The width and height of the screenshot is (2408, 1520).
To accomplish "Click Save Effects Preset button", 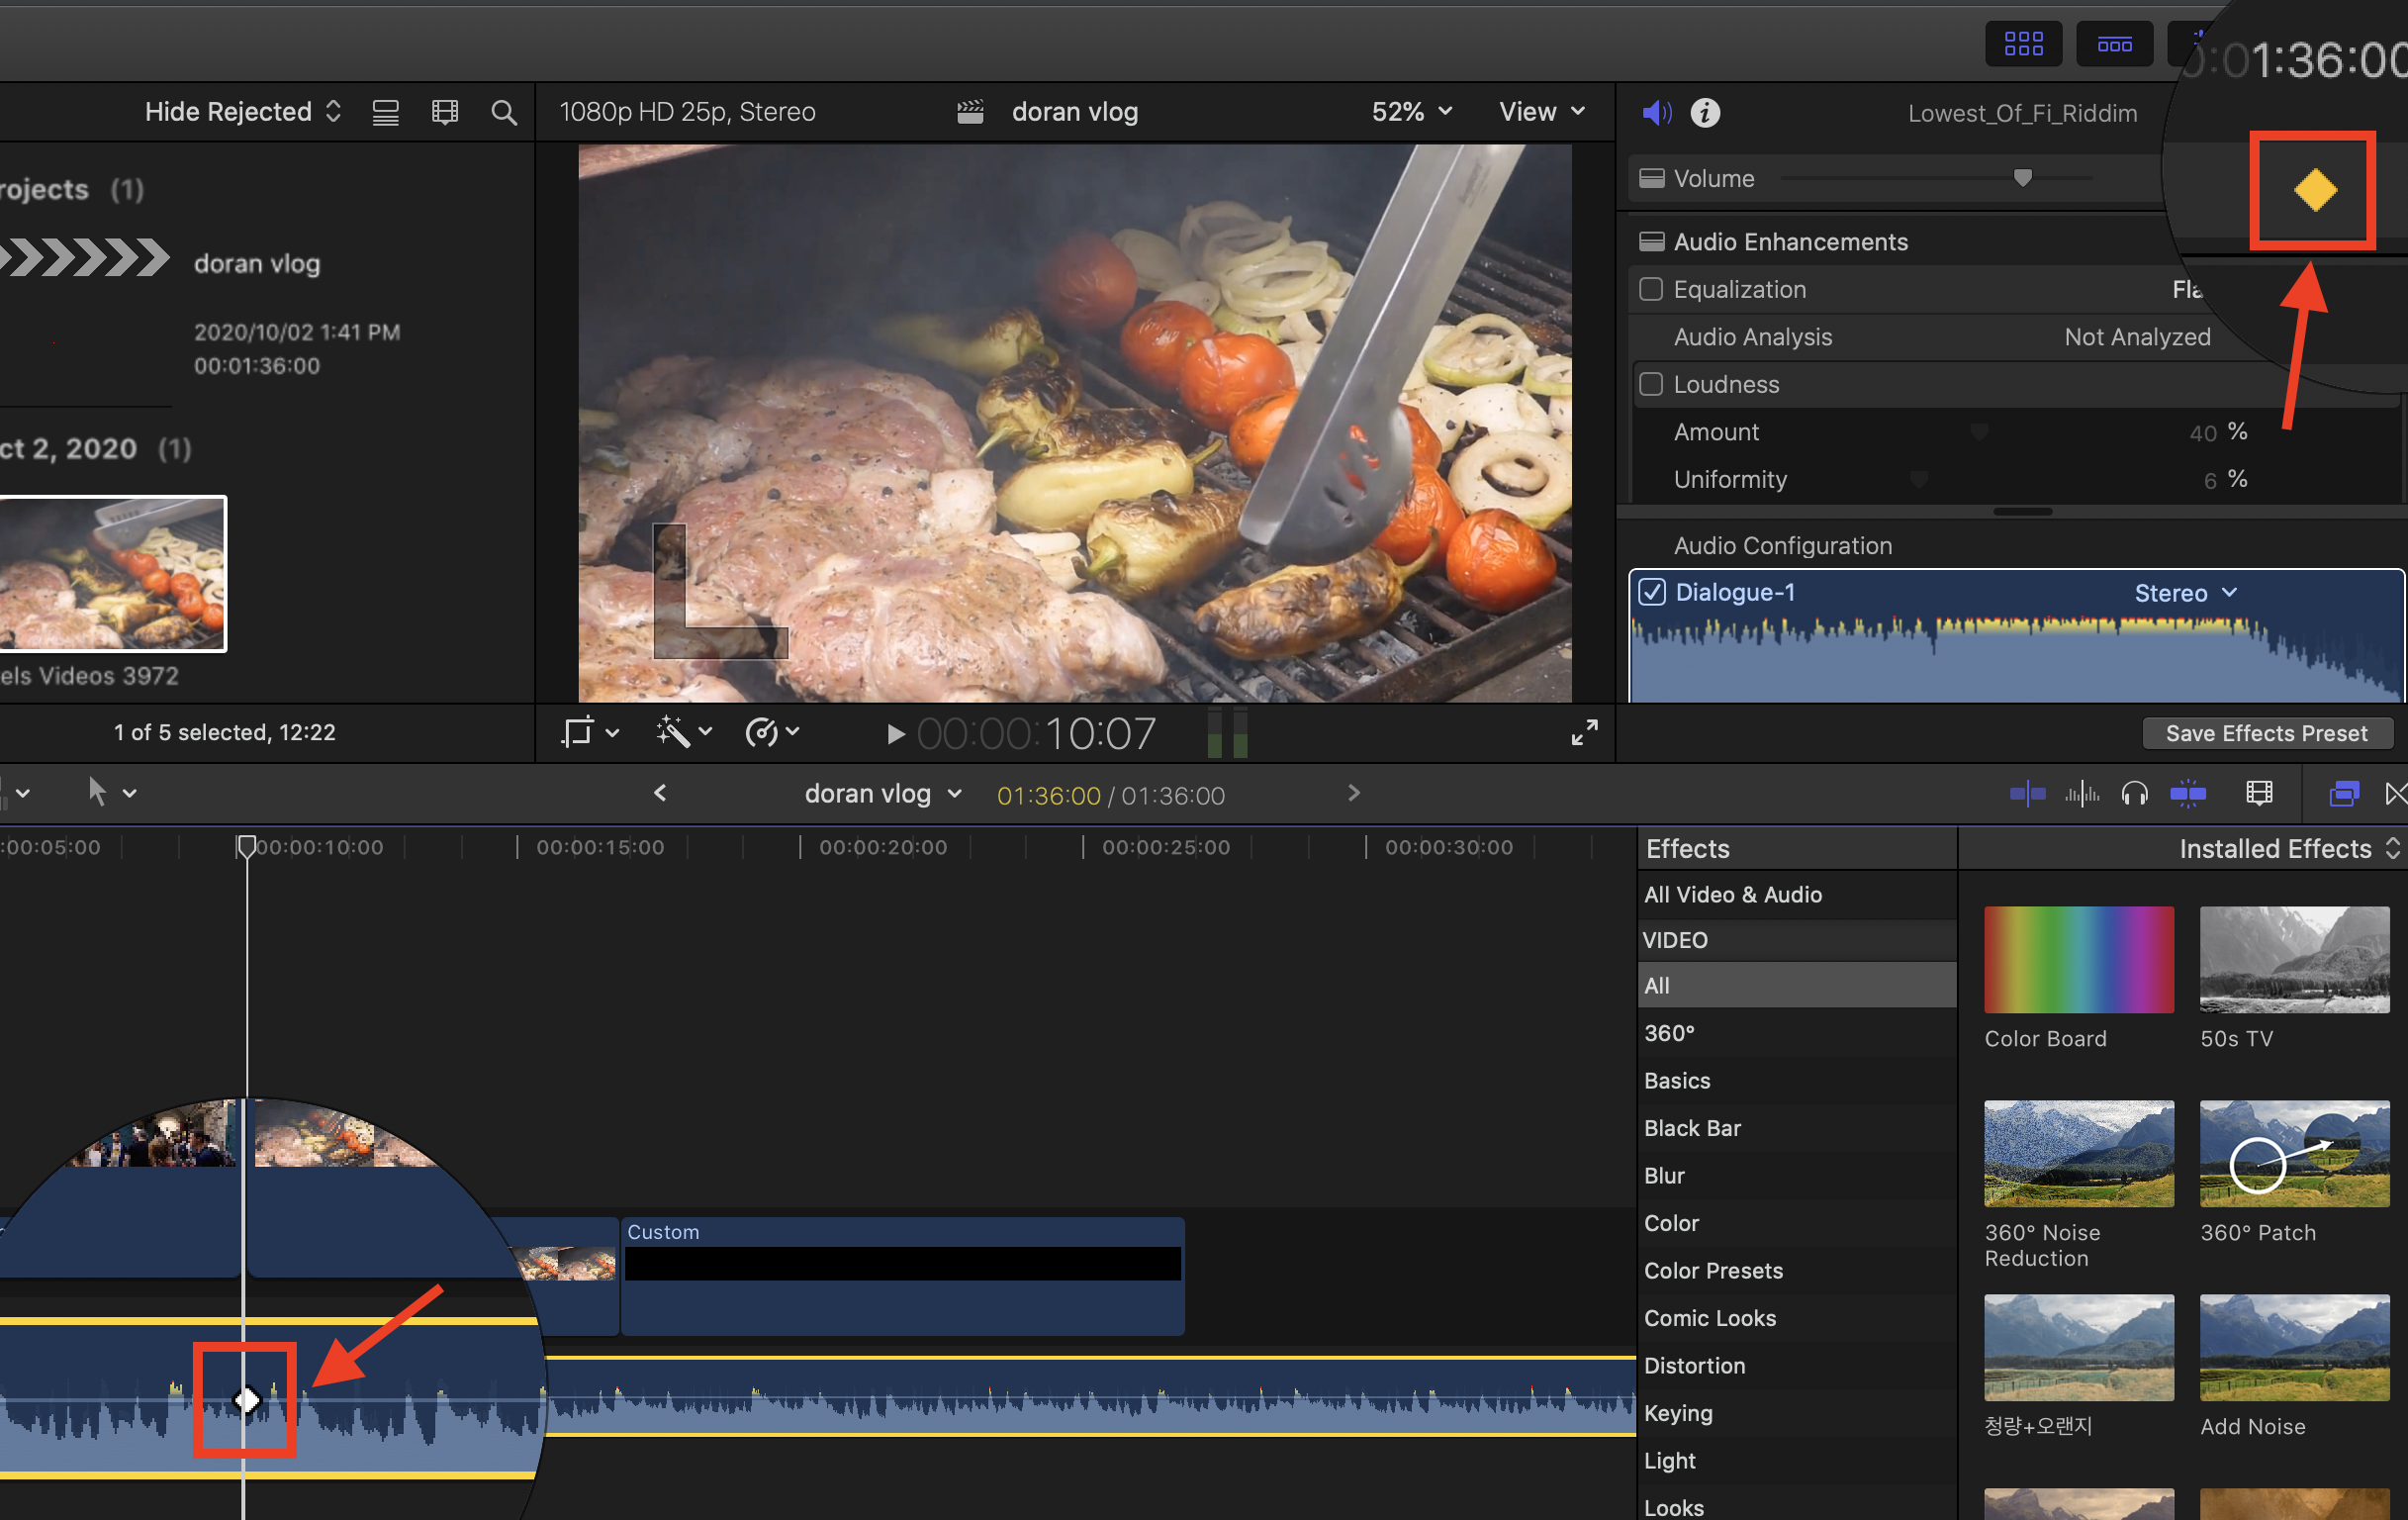I will (x=2266, y=733).
